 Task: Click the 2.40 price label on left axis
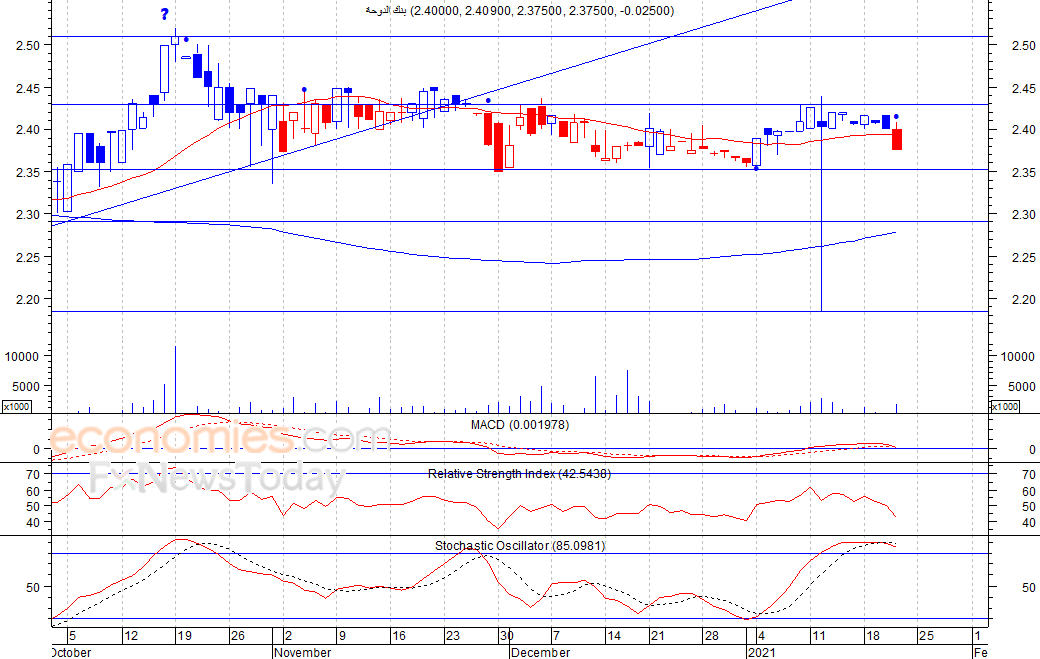point(29,130)
